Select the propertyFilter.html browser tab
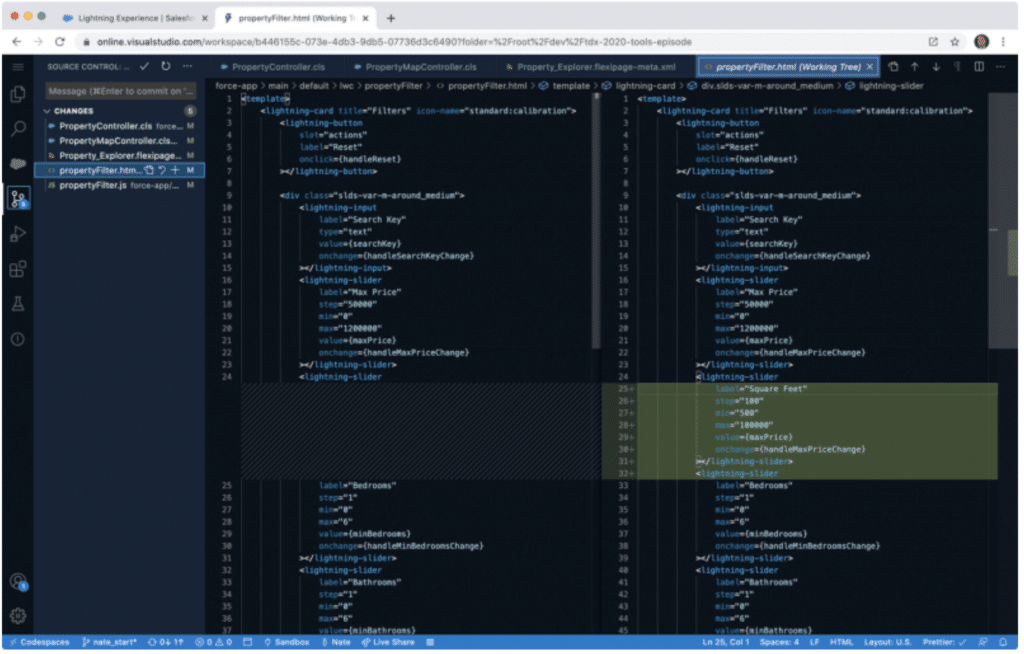 click(x=295, y=18)
